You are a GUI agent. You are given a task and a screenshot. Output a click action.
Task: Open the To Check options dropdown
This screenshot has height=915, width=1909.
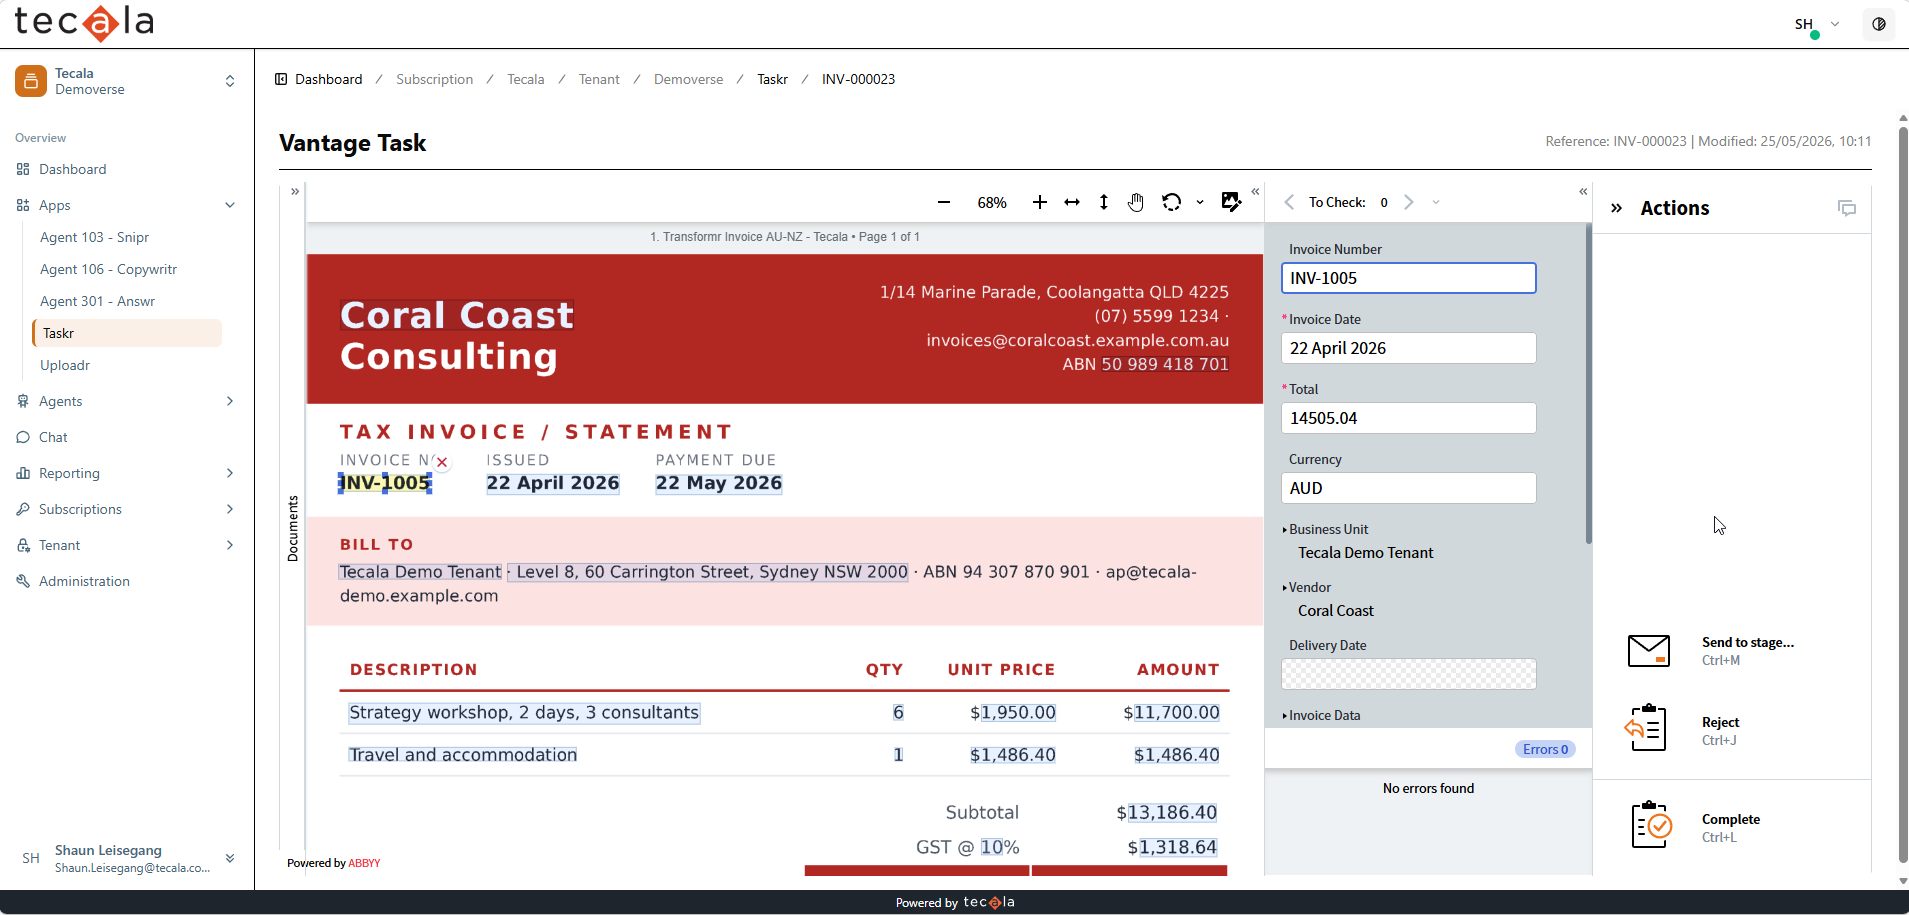coord(1436,202)
